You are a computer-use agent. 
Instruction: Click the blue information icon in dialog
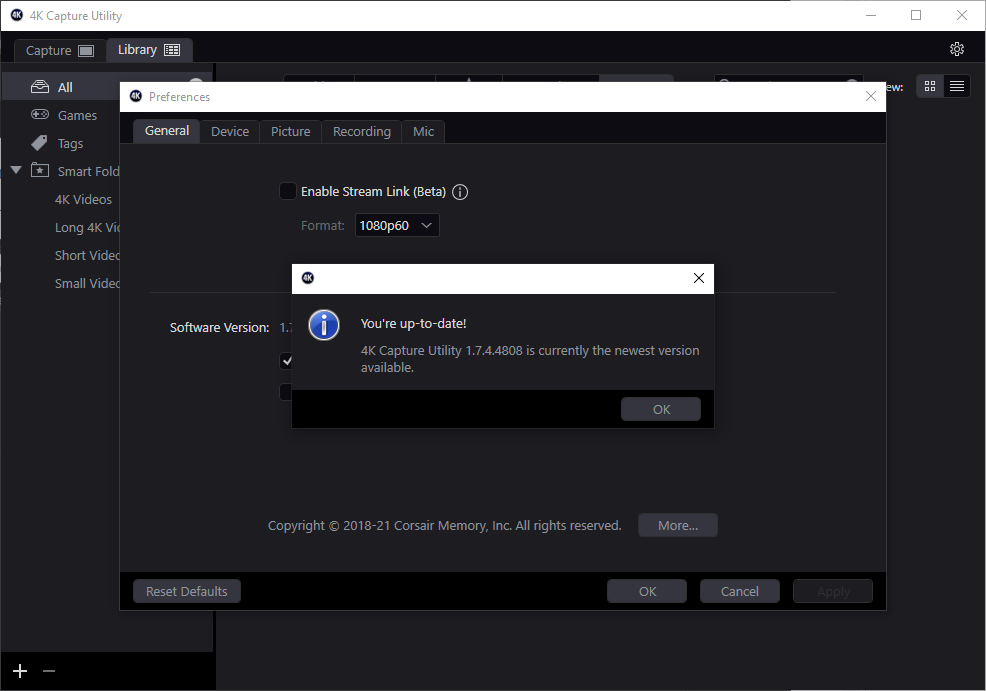pos(324,325)
